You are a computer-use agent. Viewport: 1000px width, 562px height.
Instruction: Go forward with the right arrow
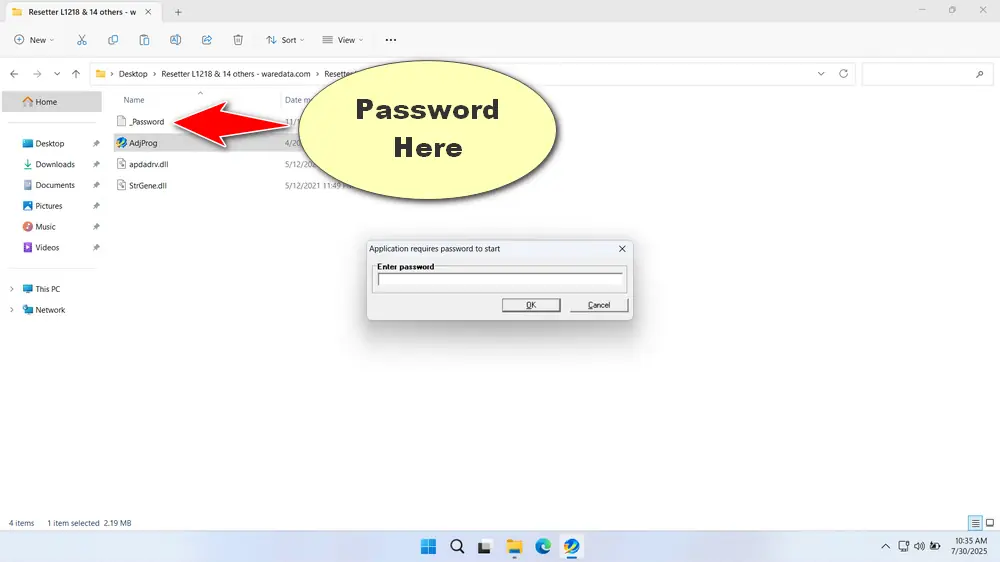(x=37, y=74)
